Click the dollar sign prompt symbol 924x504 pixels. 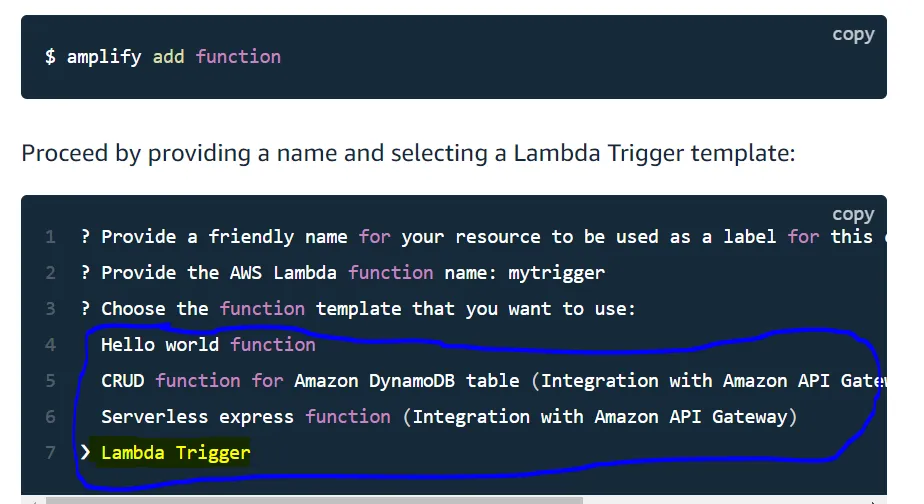[50, 57]
